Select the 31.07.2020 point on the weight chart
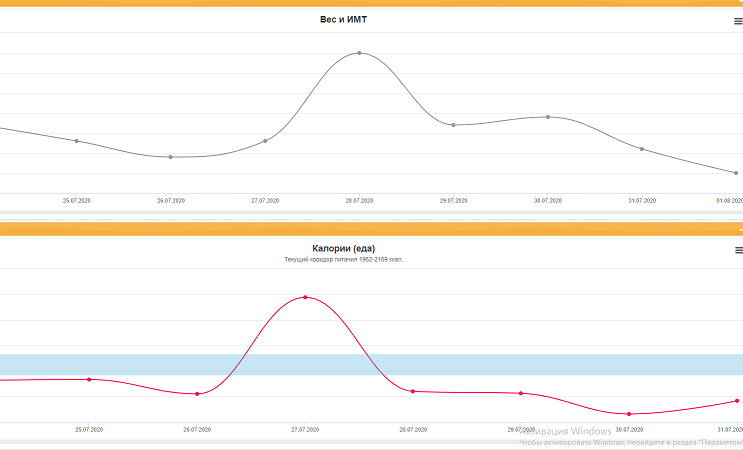This screenshot has width=743, height=450. (642, 149)
